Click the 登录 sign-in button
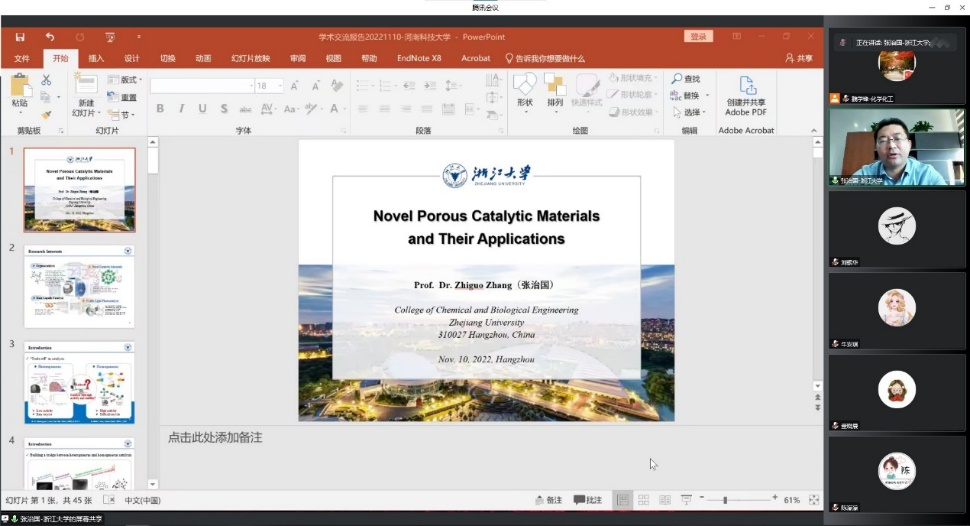This screenshot has height=526, width=970. [x=698, y=36]
